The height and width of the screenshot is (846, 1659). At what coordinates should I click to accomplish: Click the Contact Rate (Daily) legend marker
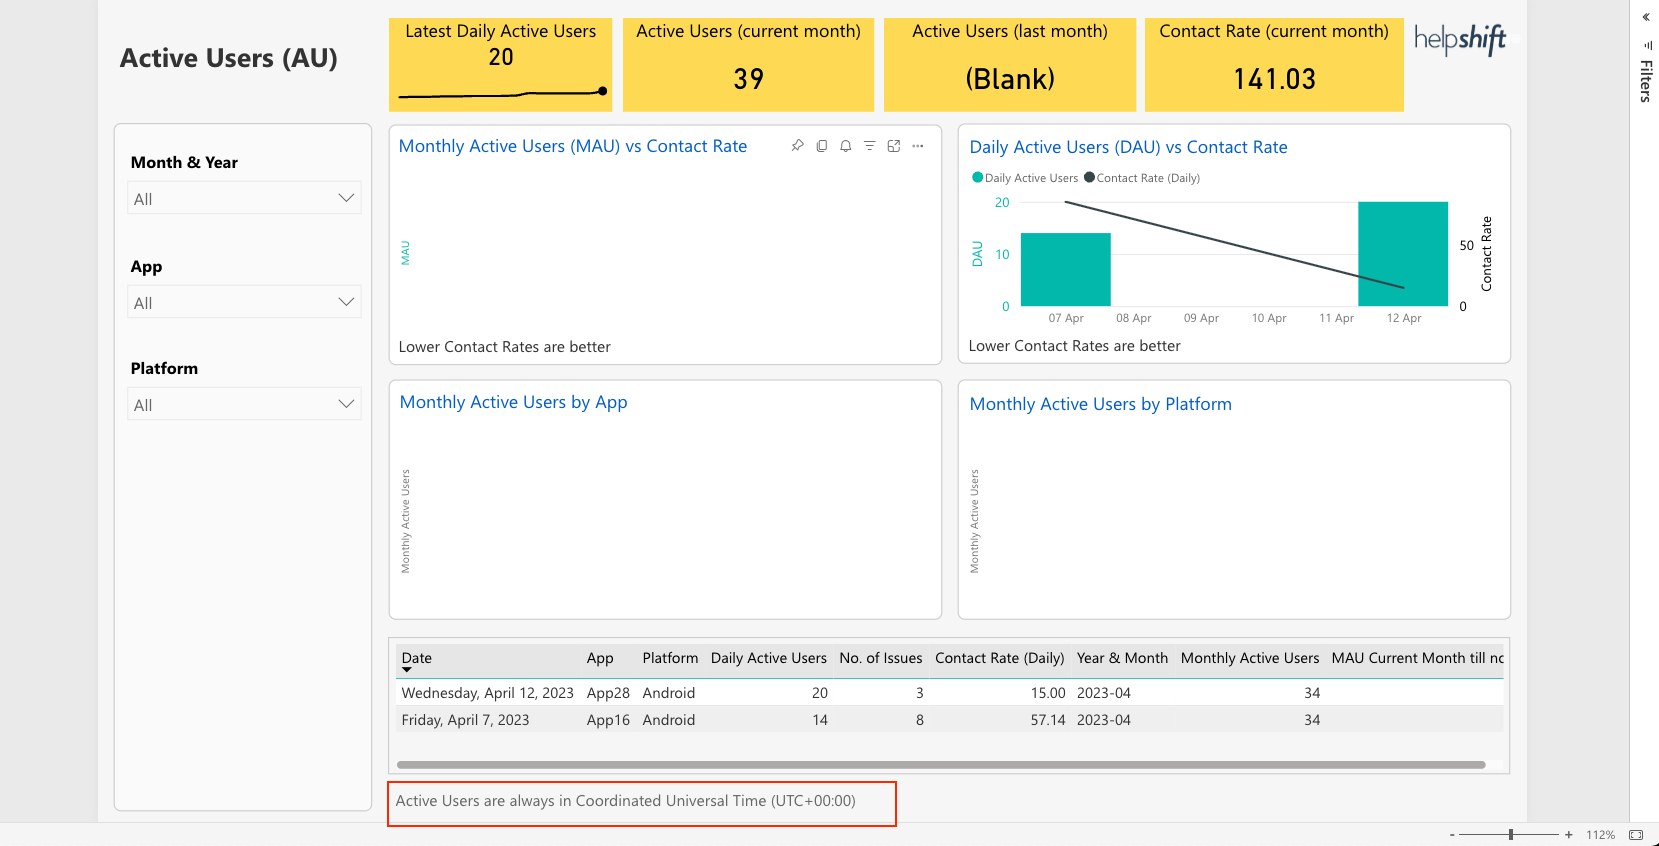click(x=1090, y=177)
